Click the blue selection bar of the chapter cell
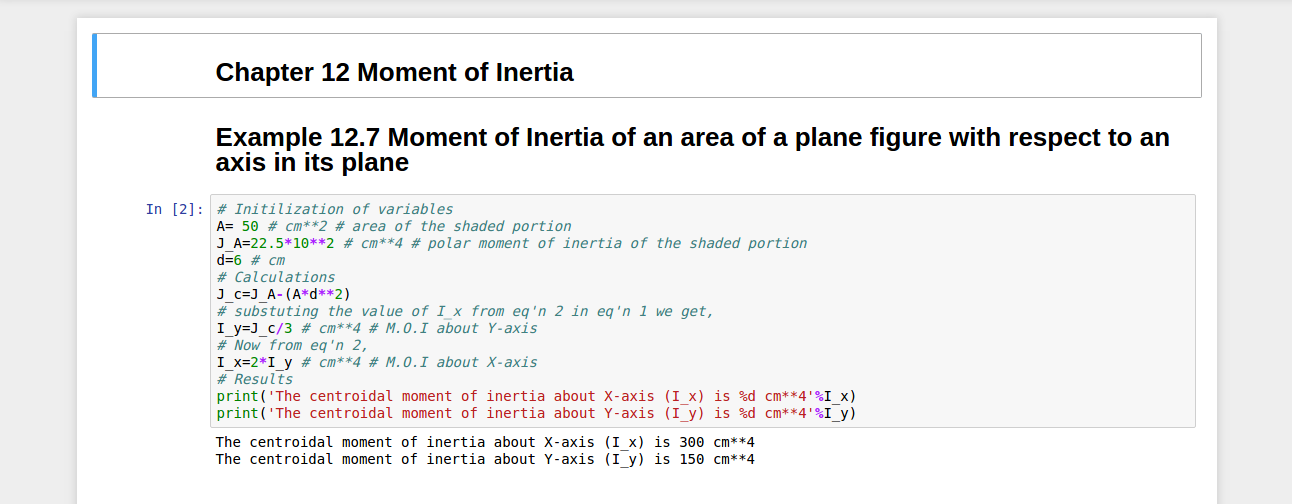Image resolution: width=1292 pixels, height=504 pixels. pos(94,66)
